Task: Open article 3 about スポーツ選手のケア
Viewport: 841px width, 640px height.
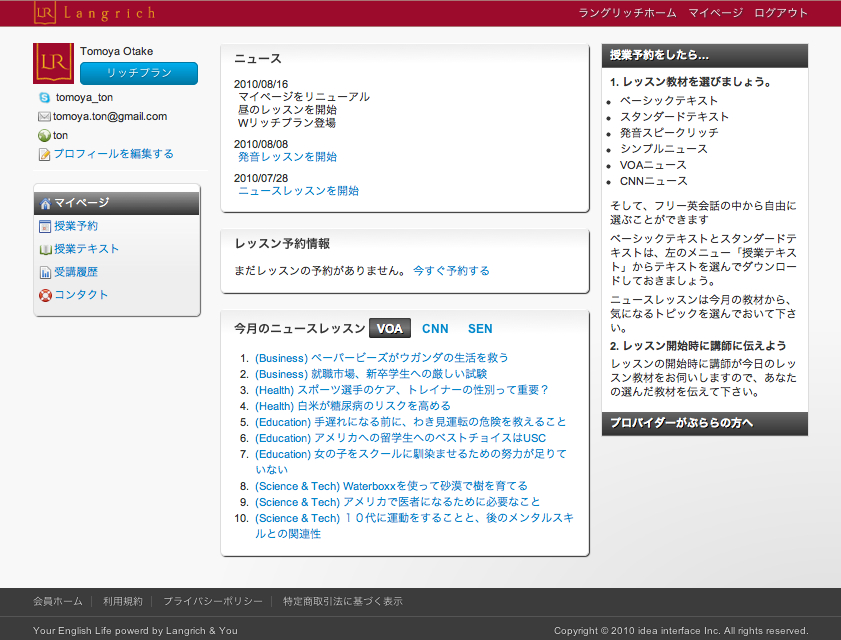Action: click(401, 390)
